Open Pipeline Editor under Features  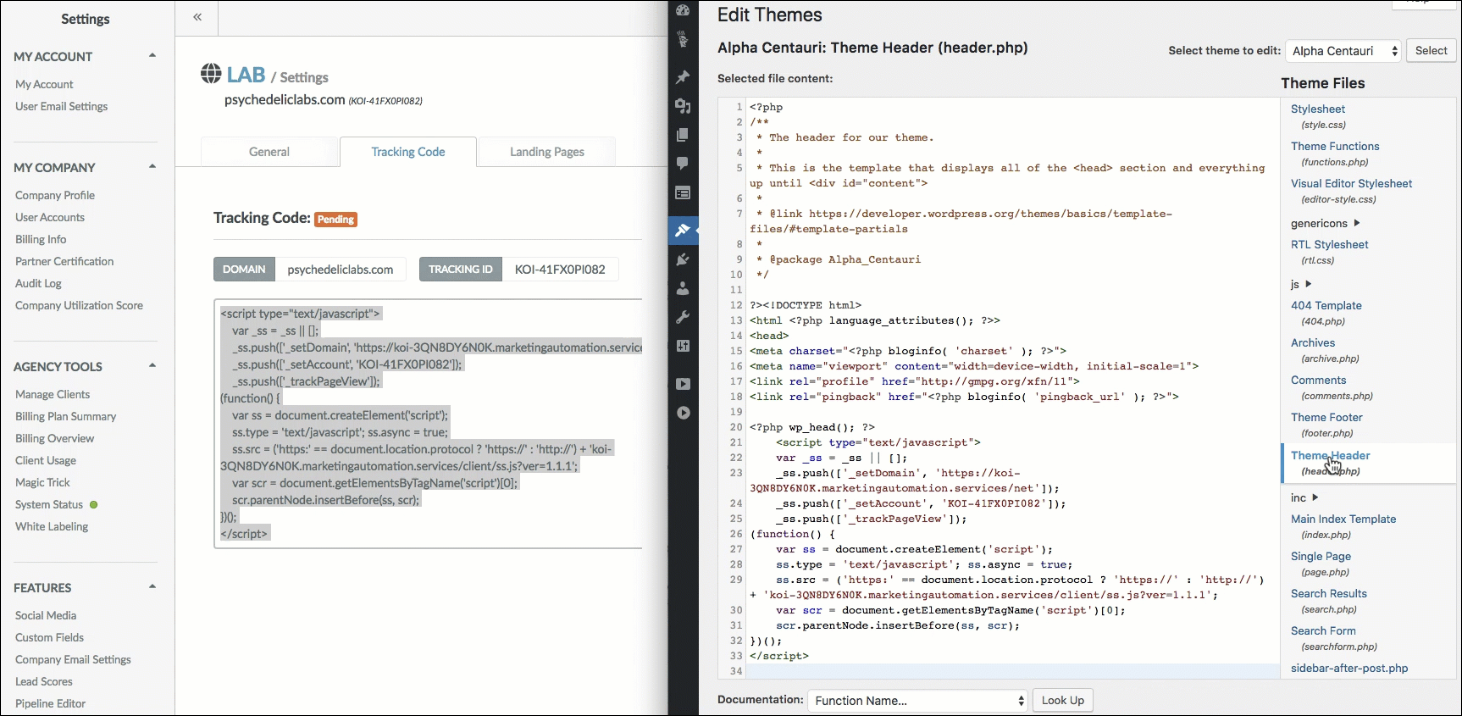pyautogui.click(x=51, y=703)
